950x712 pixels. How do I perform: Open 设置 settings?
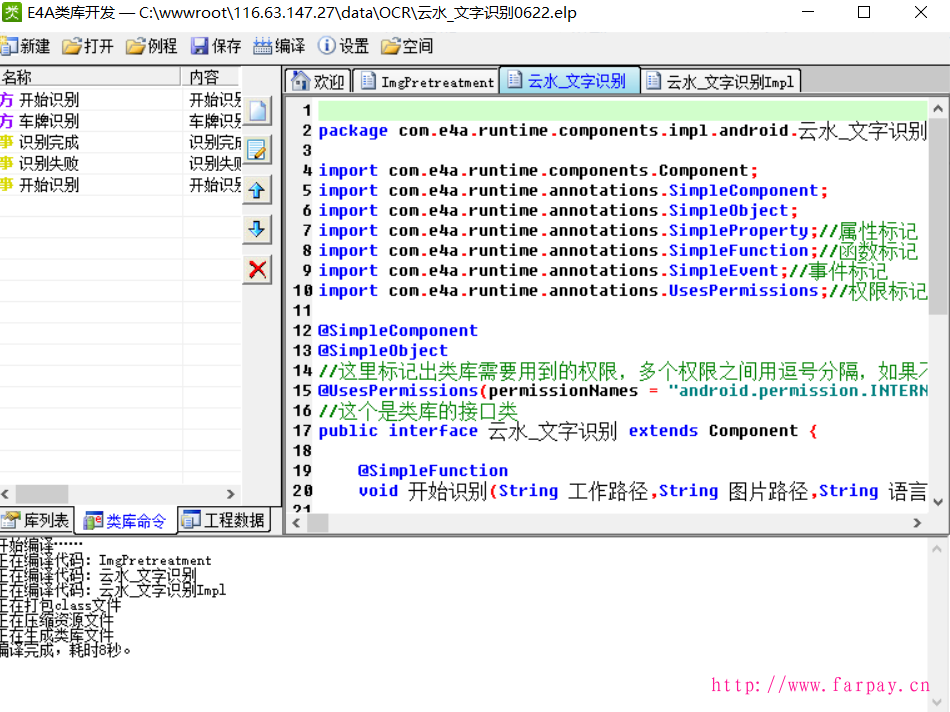tap(343, 46)
